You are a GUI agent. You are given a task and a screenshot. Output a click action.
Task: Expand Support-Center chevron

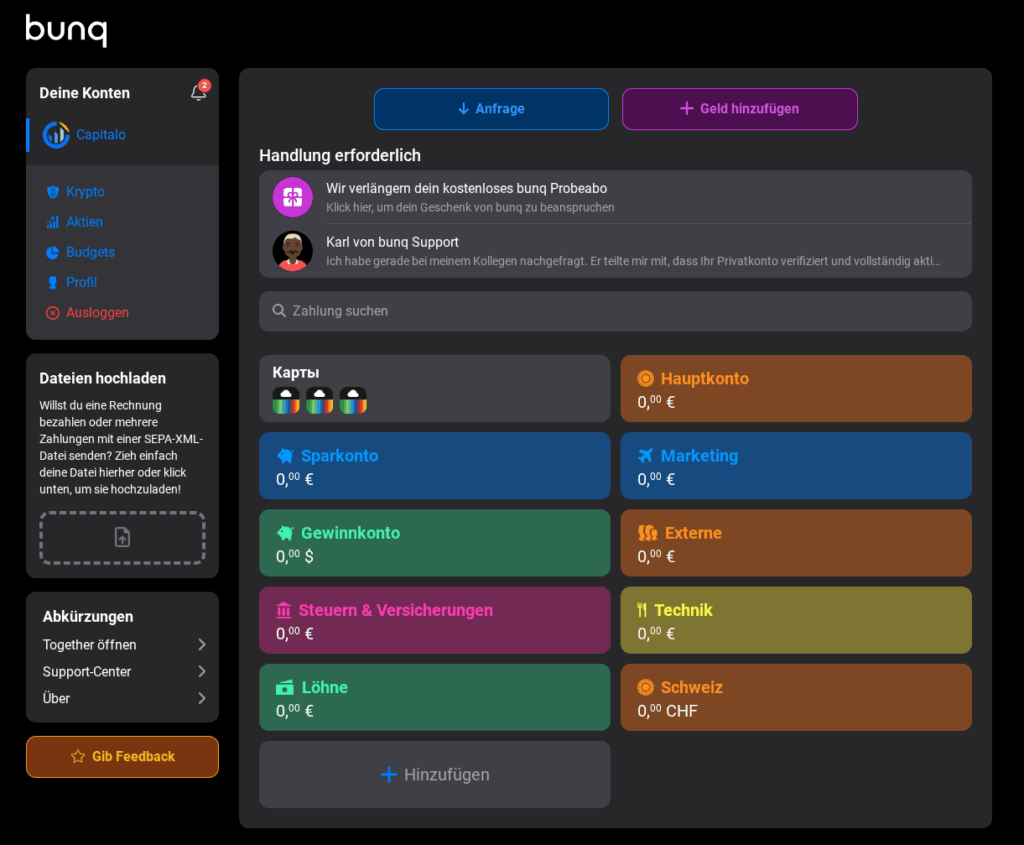point(202,671)
